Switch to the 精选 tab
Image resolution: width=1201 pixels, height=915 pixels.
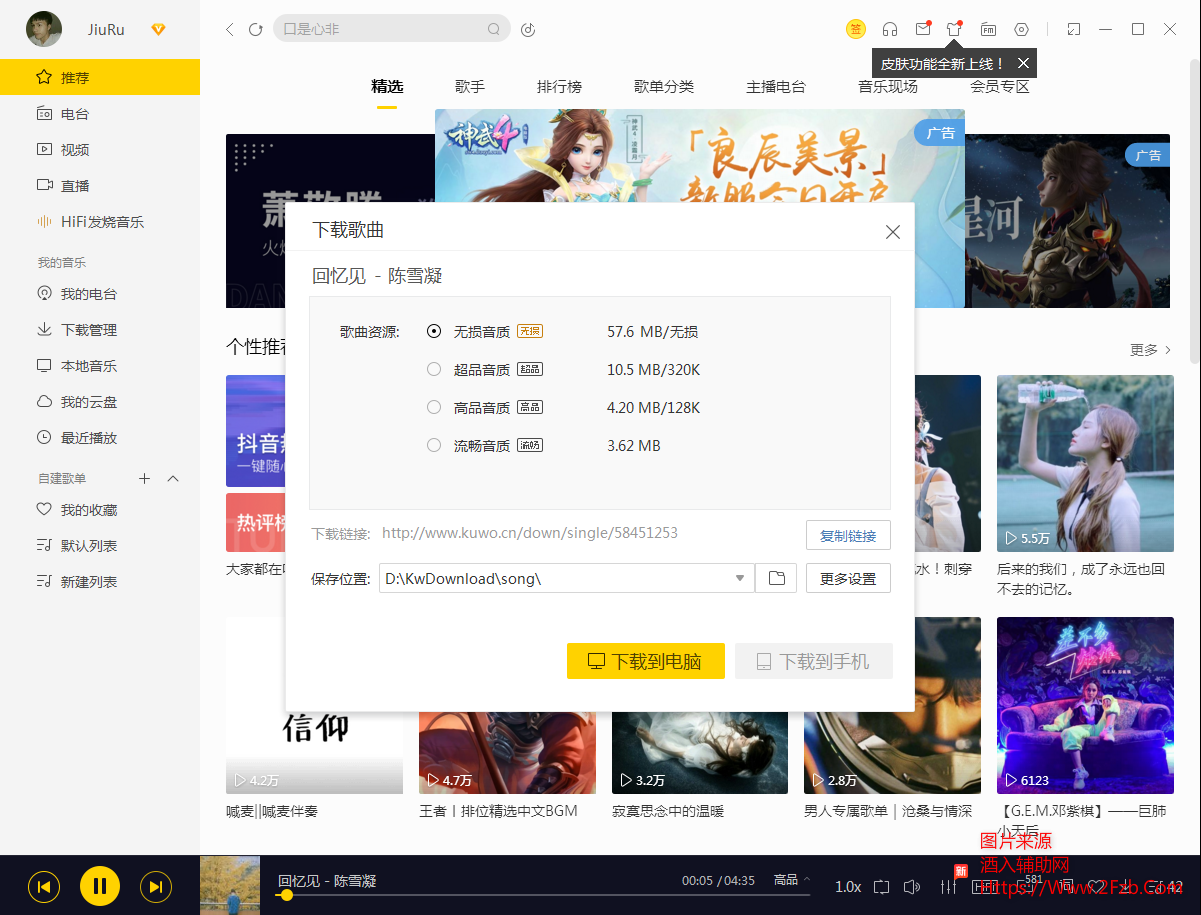387,87
